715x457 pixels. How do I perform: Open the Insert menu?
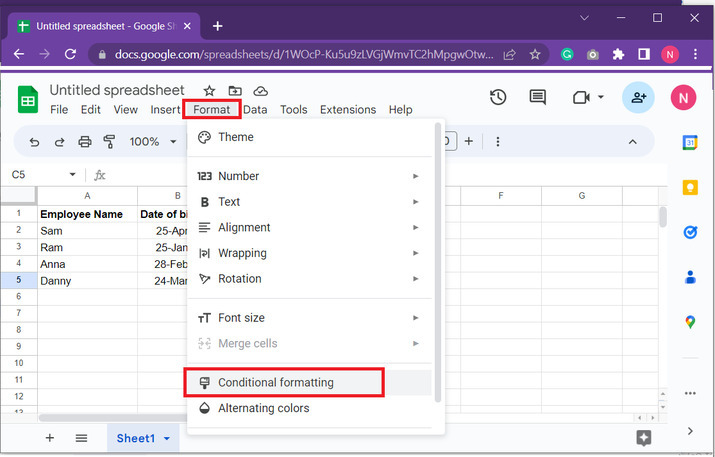[x=165, y=110]
